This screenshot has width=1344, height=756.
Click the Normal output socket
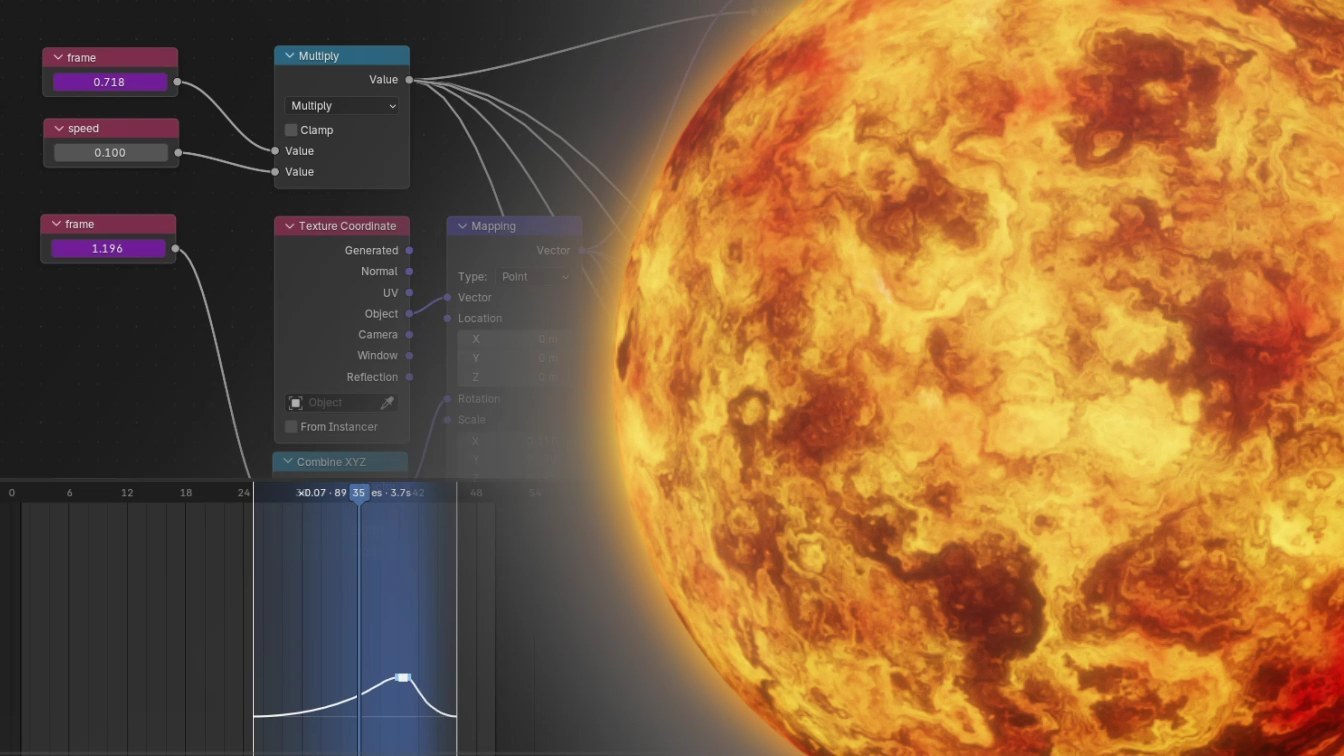[x=410, y=271]
